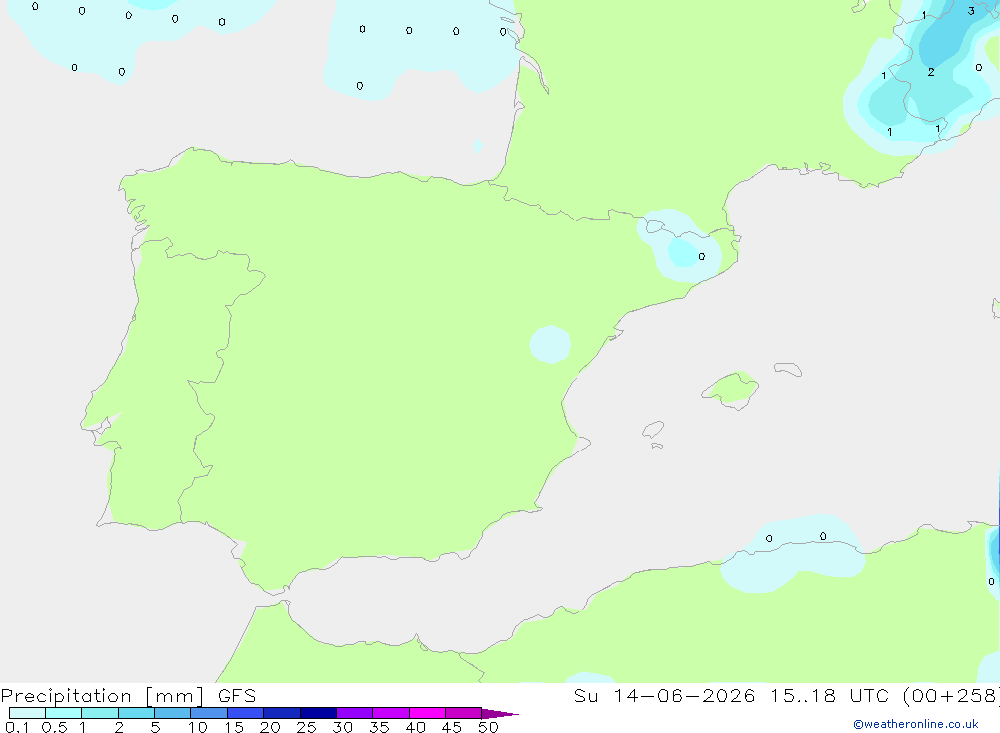Screen dimensions: 1000x733
Task: Click the legend label '45'
Action: [x=452, y=727]
